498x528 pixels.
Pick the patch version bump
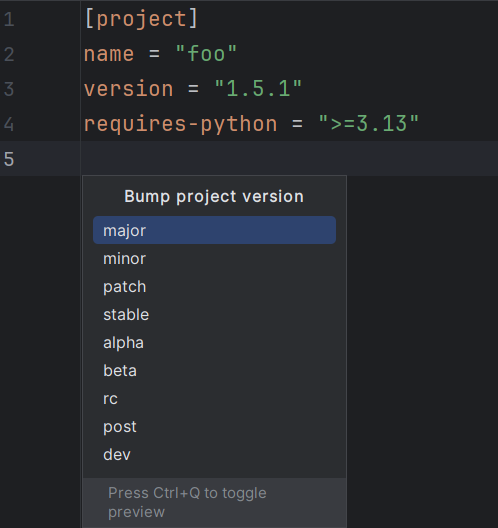pyautogui.click(x=214, y=287)
